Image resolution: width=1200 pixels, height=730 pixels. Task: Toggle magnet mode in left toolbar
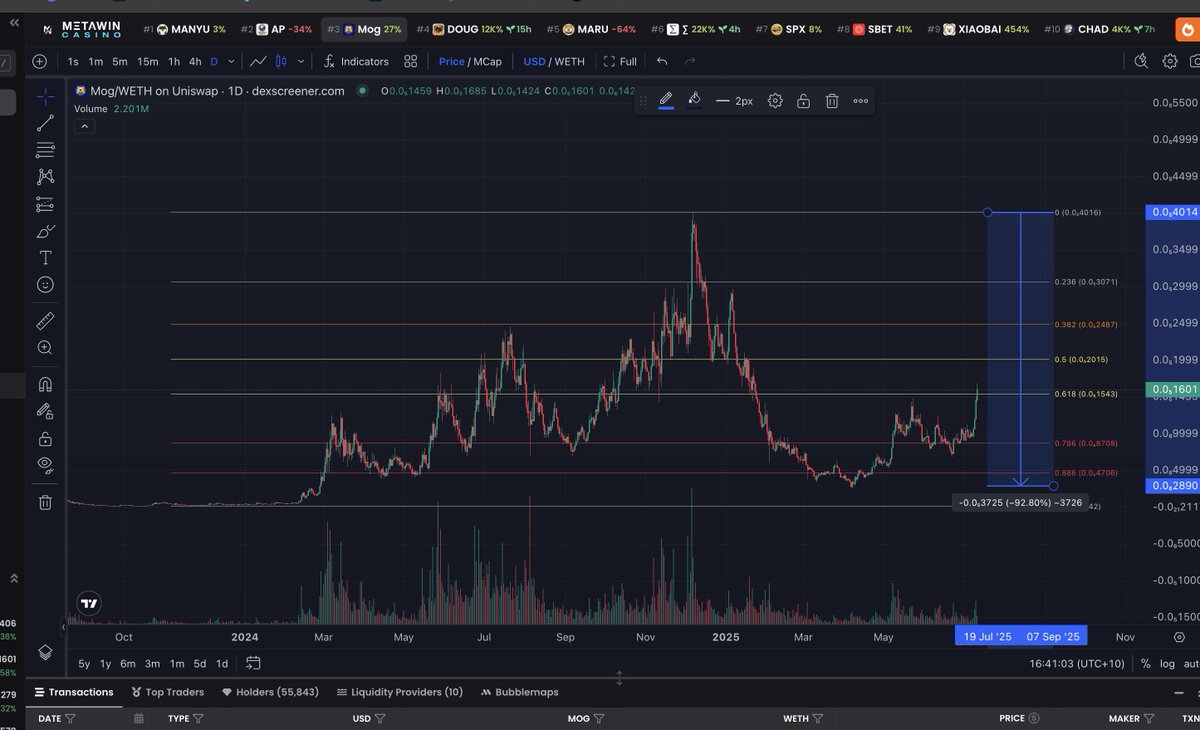[45, 384]
